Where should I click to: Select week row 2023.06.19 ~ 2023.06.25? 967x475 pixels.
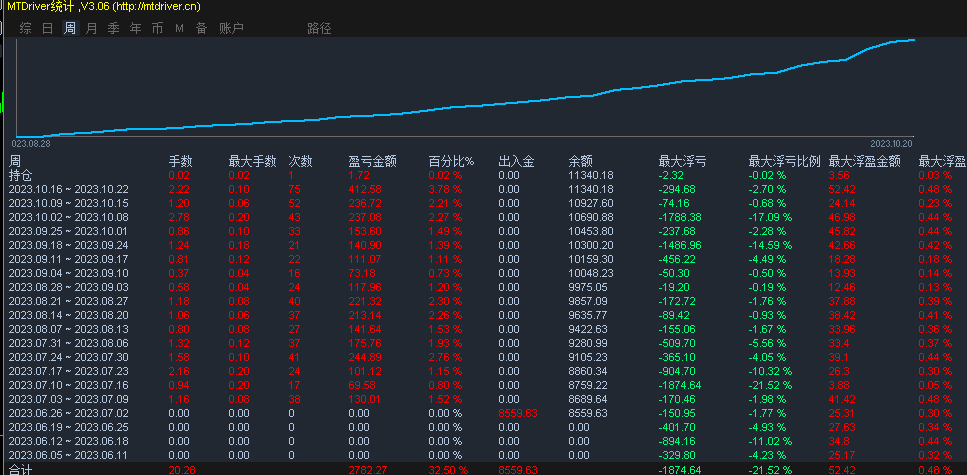tap(68, 427)
